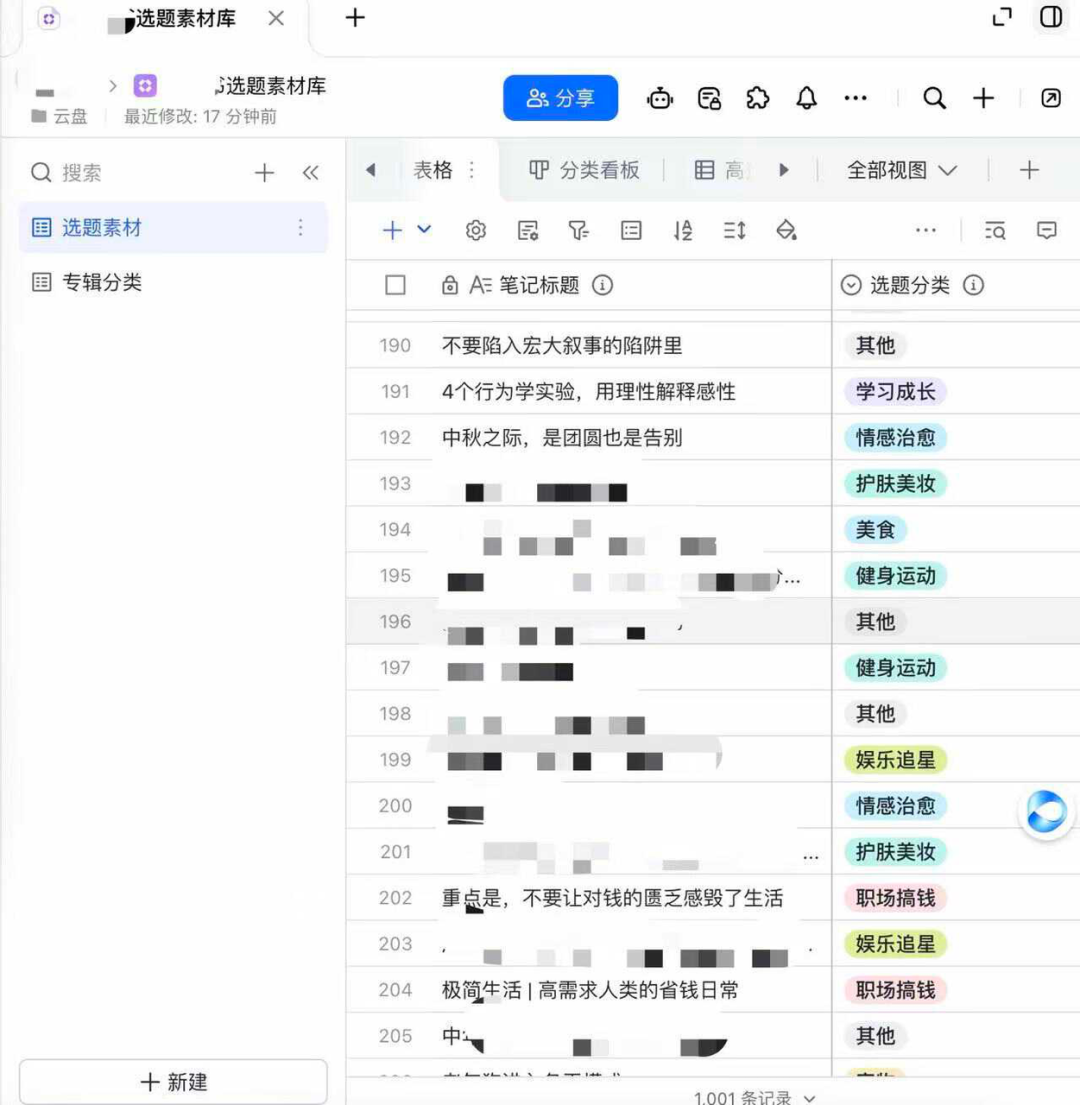Toggle the side panel layout icon

click(1050, 17)
